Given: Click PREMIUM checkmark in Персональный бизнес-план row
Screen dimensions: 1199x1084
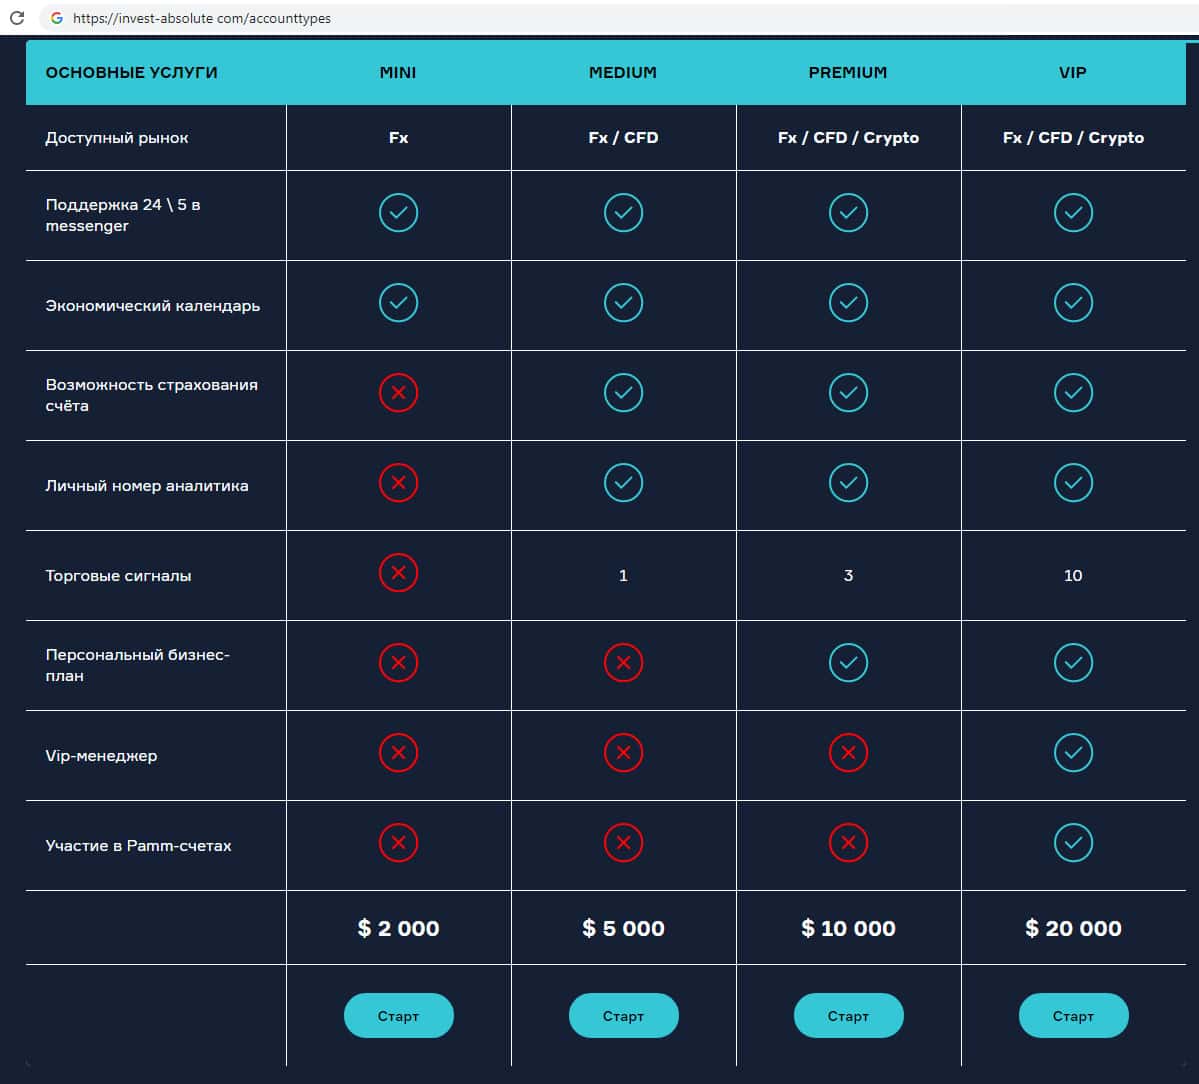Looking at the screenshot, I should [x=848, y=663].
